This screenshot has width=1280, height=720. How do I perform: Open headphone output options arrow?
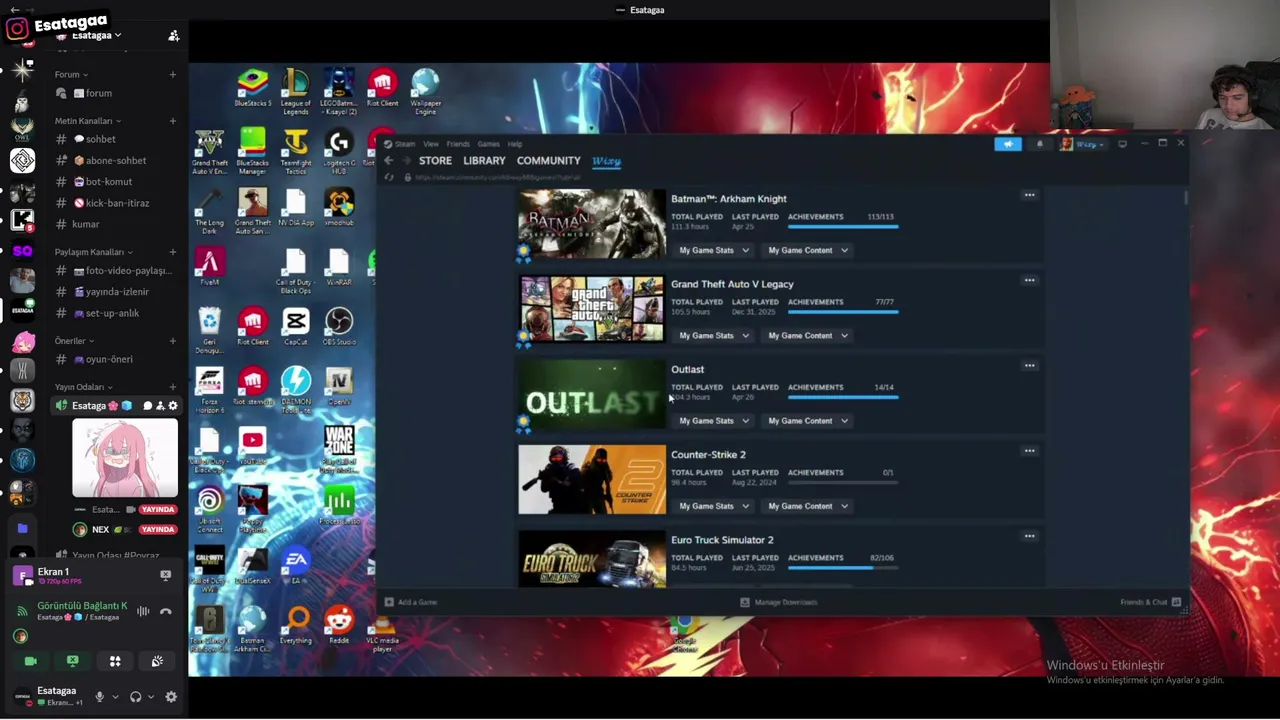152,697
